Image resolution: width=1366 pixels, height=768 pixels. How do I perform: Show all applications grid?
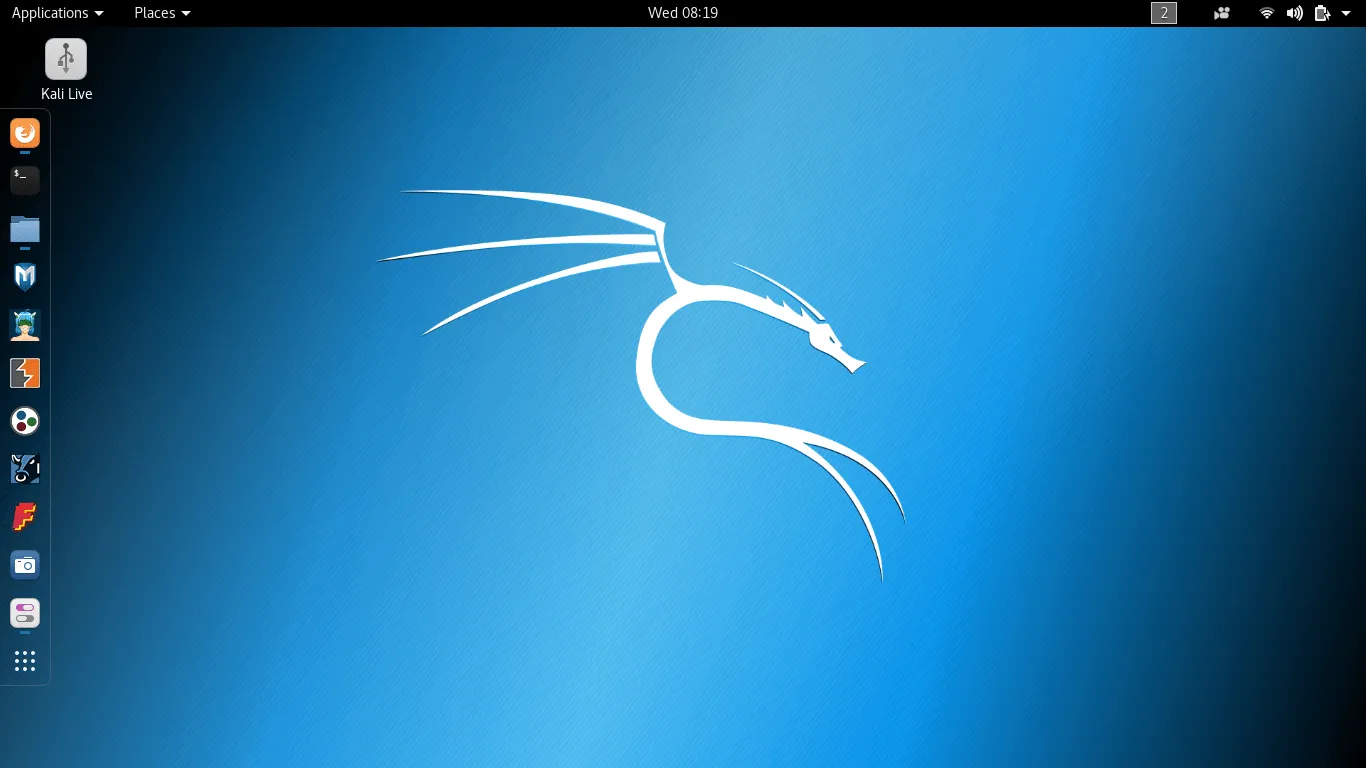point(25,661)
